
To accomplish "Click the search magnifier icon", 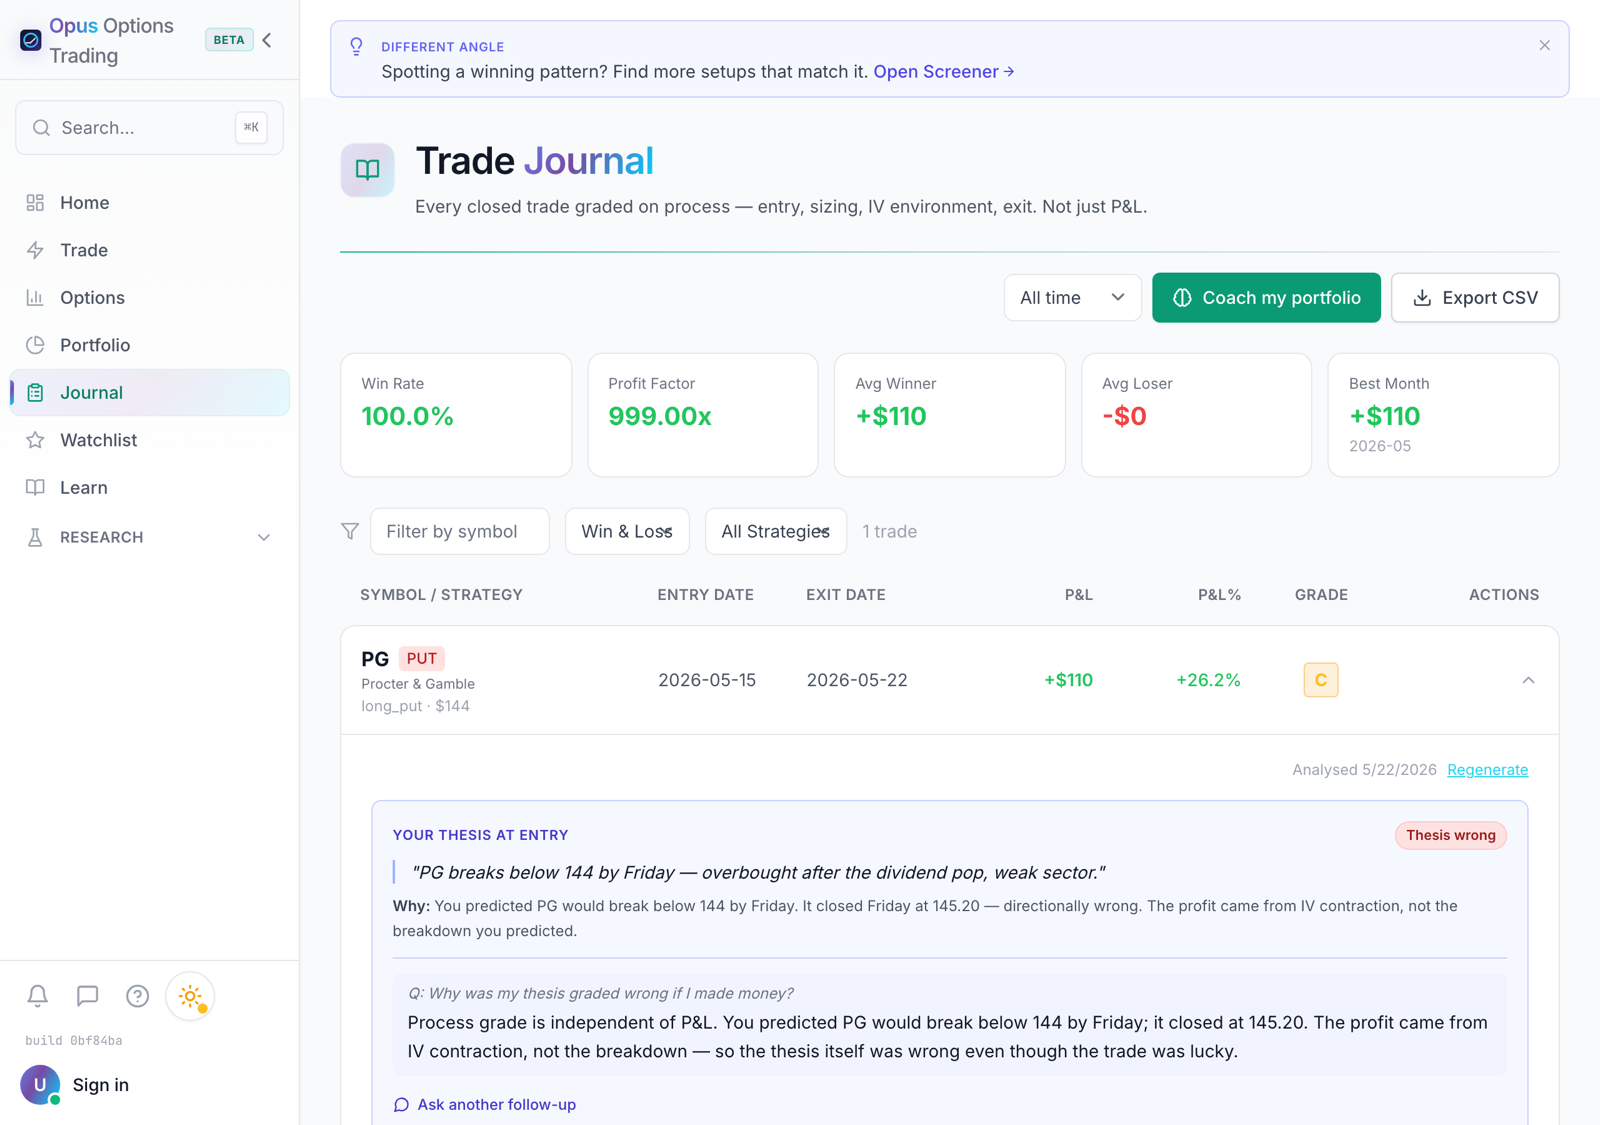I will tap(41, 128).
